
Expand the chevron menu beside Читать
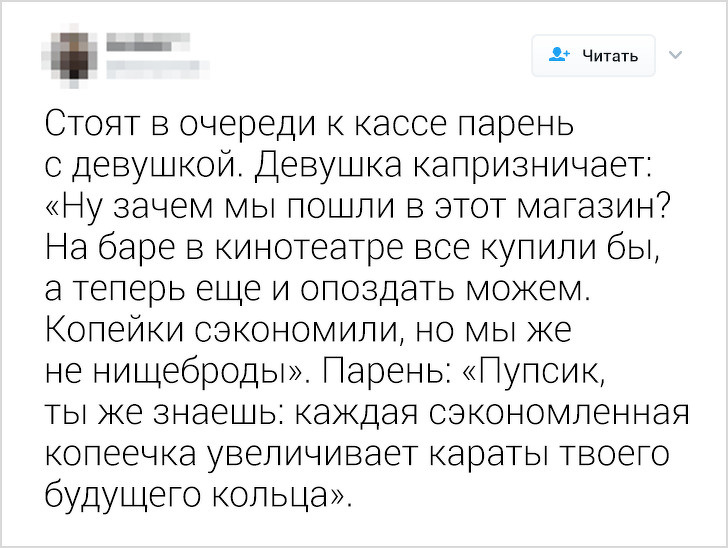point(673,54)
